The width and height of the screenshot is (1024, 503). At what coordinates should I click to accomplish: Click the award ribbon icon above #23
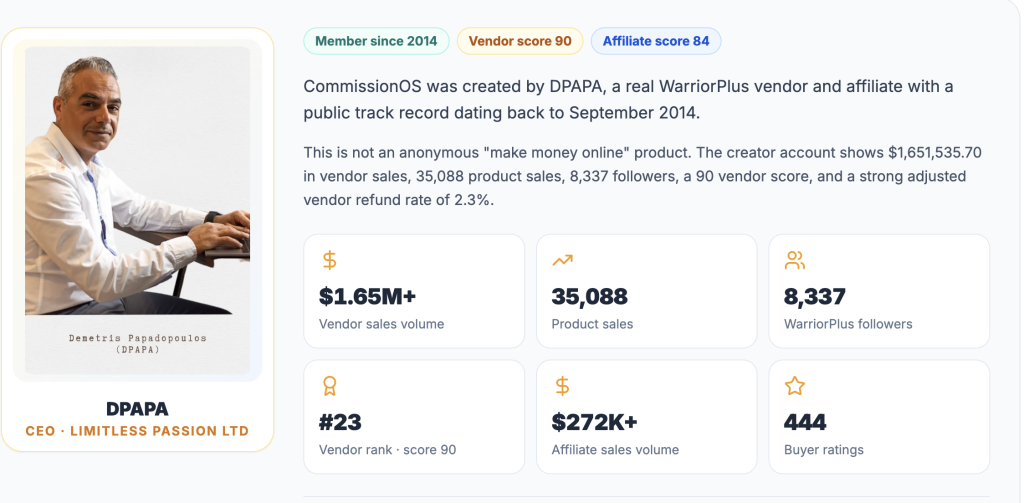pos(330,386)
